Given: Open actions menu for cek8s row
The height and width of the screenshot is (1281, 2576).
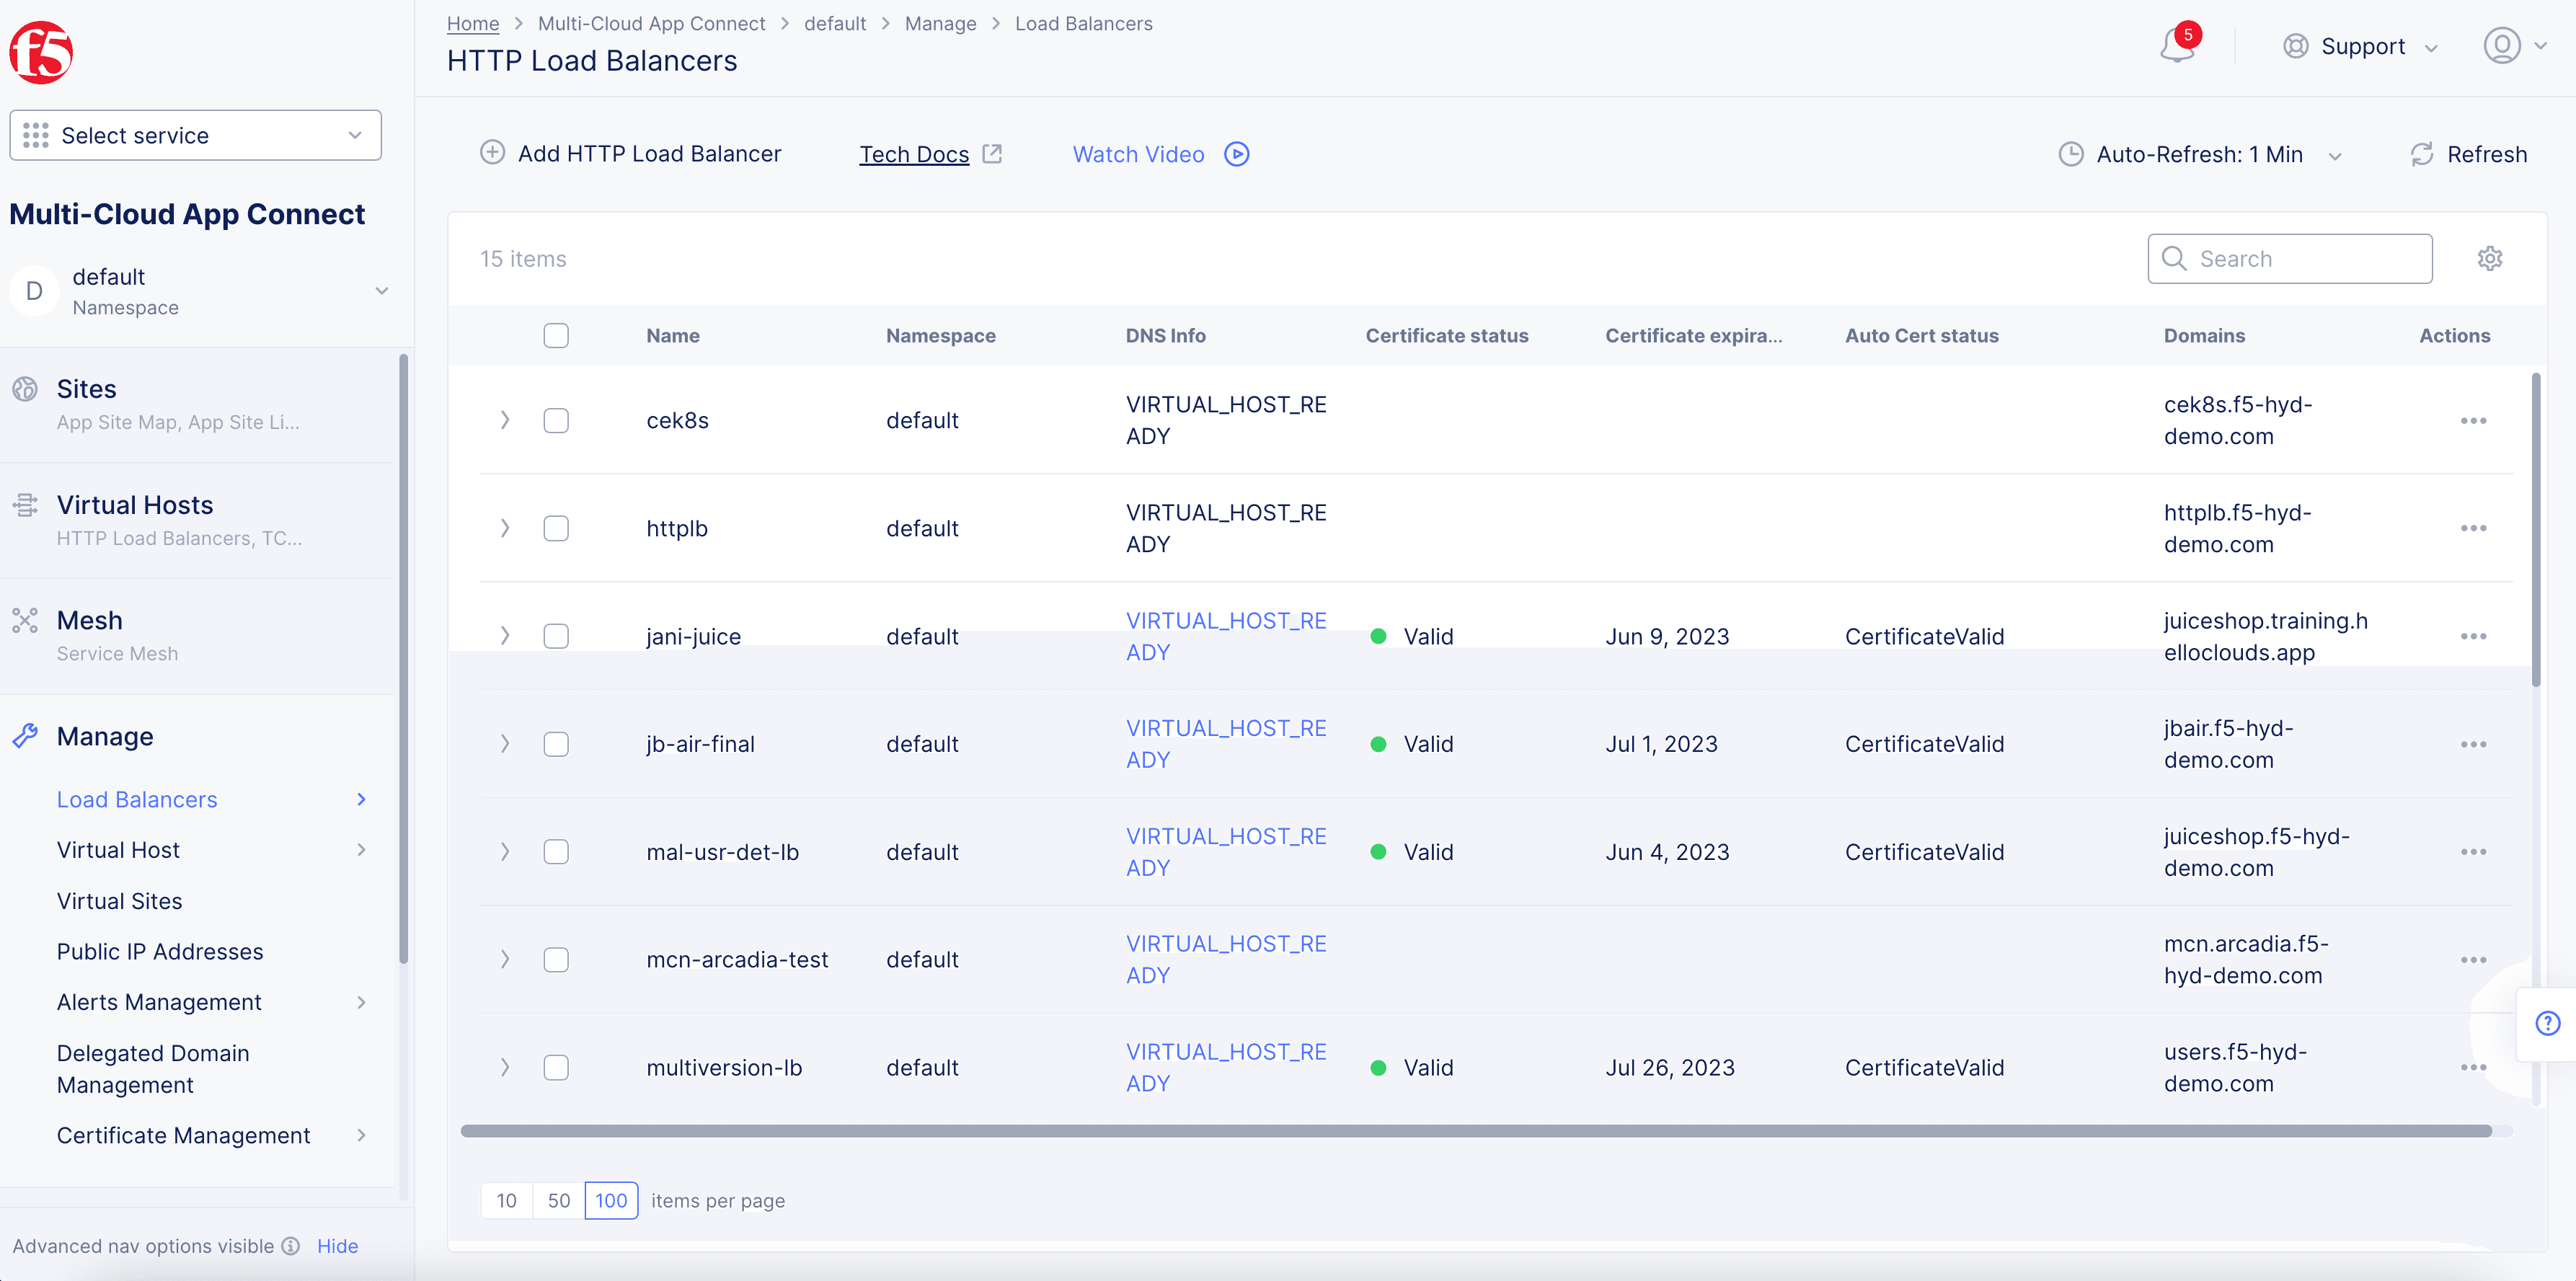Looking at the screenshot, I should (2473, 421).
